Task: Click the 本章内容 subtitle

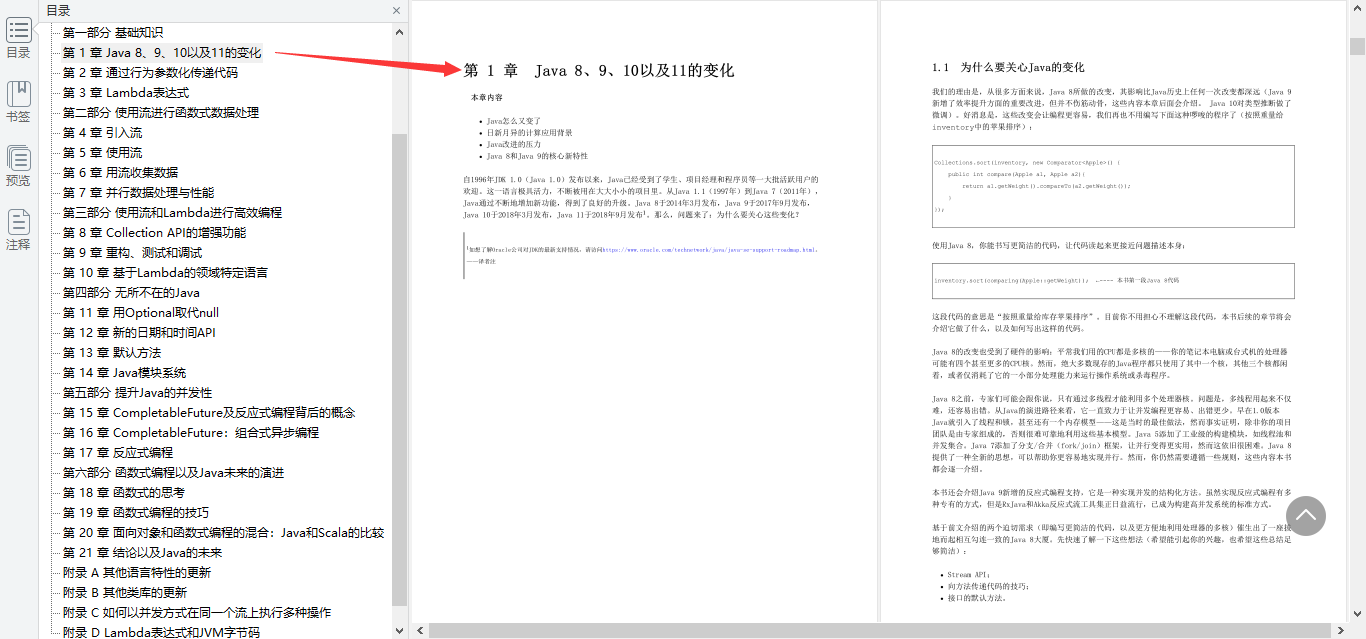Action: (x=487, y=98)
